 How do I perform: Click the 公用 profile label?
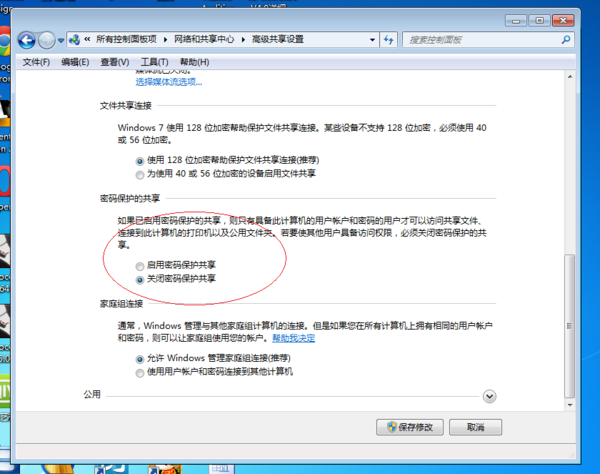click(x=92, y=394)
